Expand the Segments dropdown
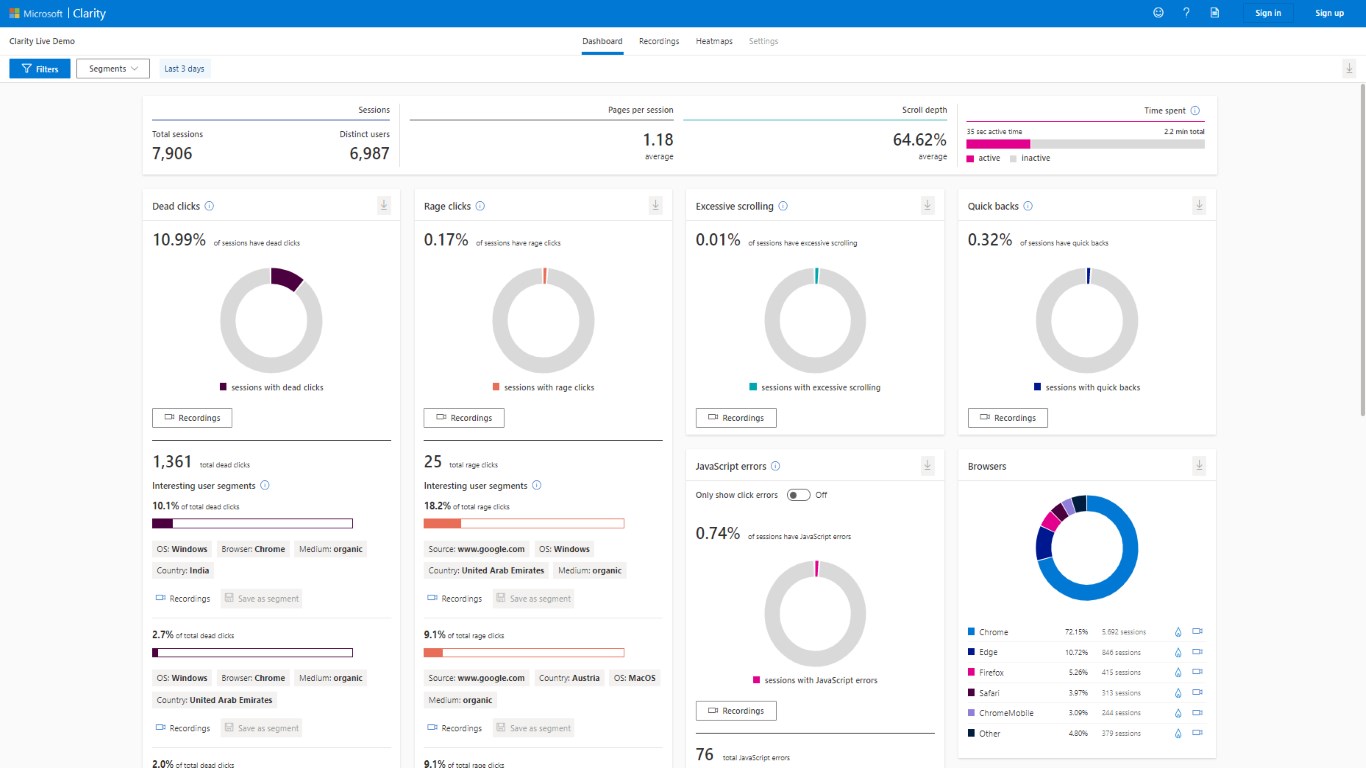This screenshot has height=768, width=1366. tap(113, 69)
